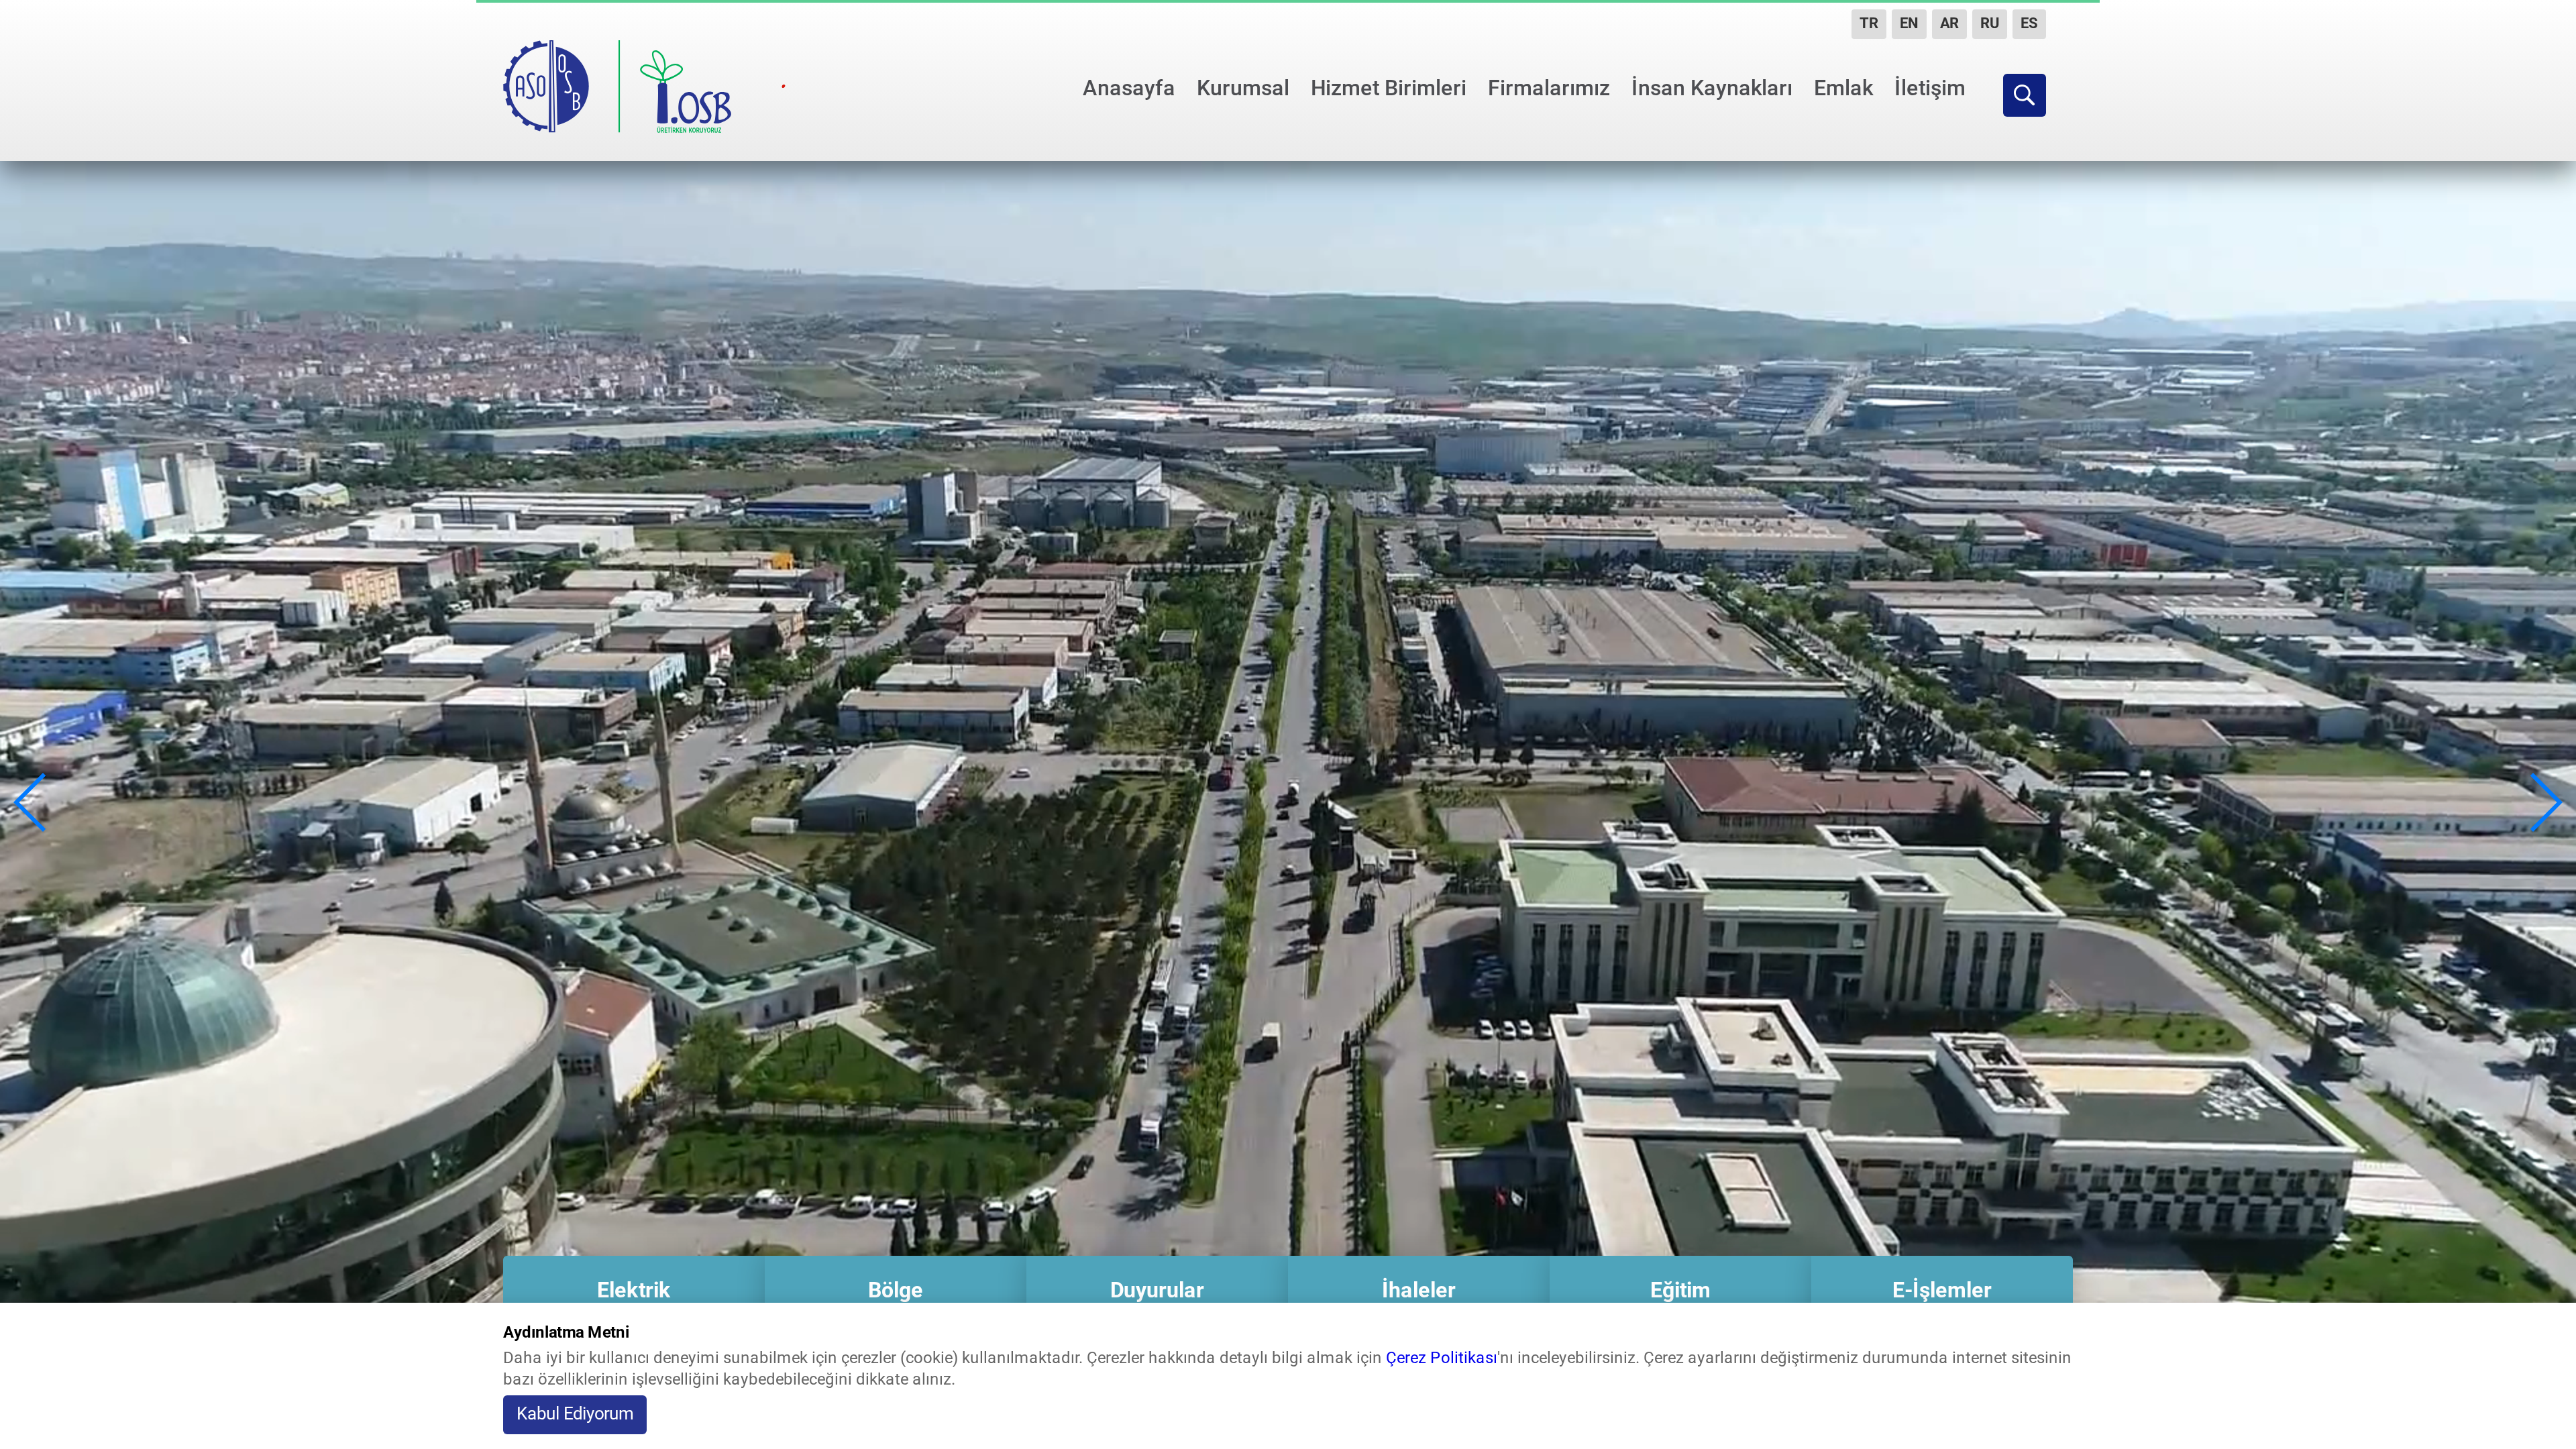Advance to the next slide arrow
The width and height of the screenshot is (2576, 1449).
(2545, 802)
